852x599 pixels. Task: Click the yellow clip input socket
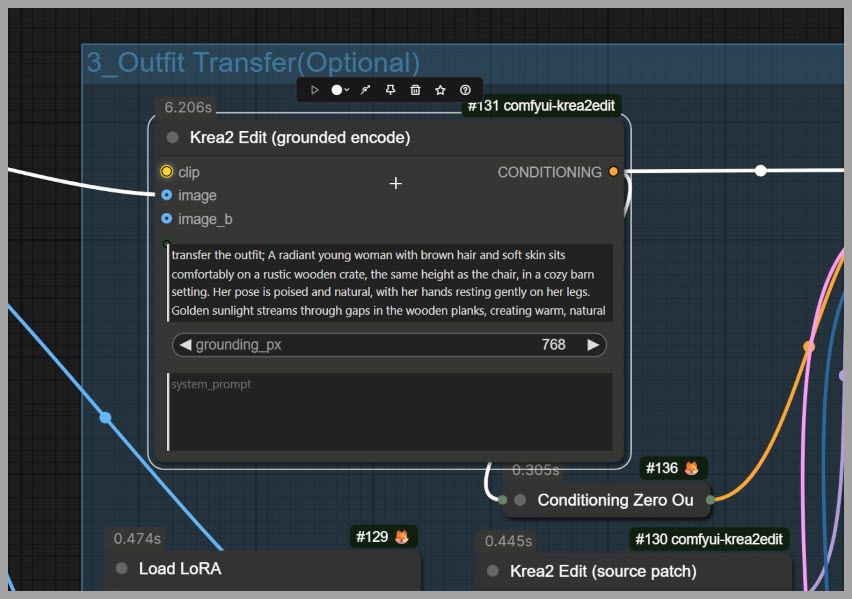pos(167,172)
